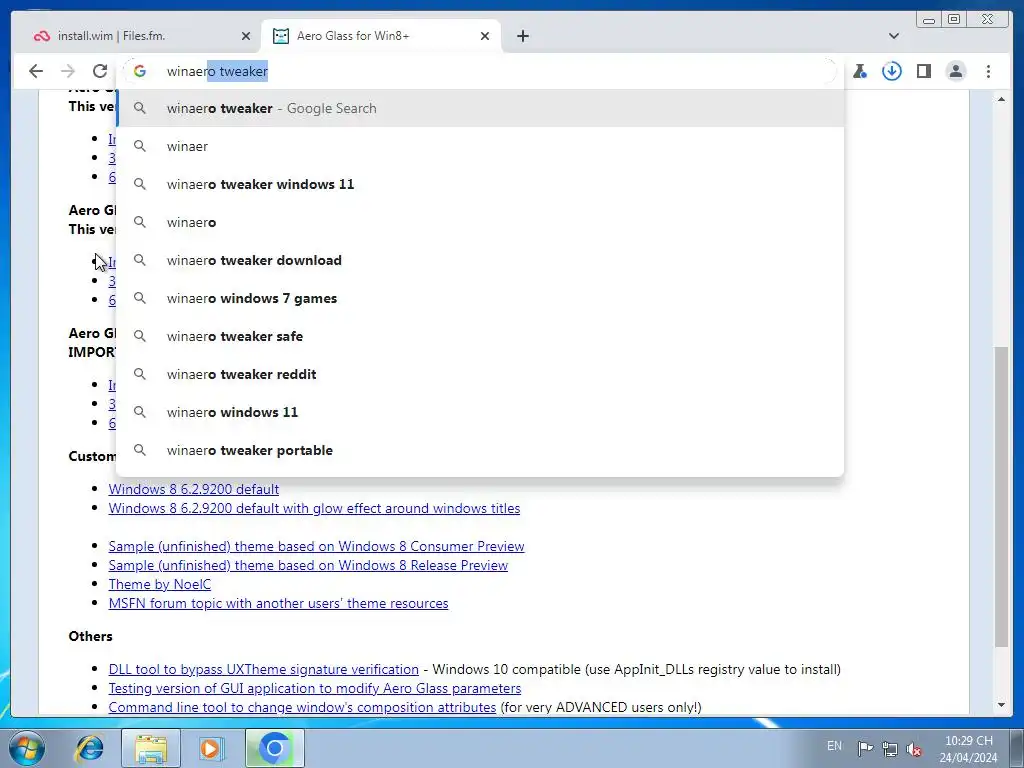The width and height of the screenshot is (1024, 768).
Task: Click the network tray icon
Action: point(889,748)
